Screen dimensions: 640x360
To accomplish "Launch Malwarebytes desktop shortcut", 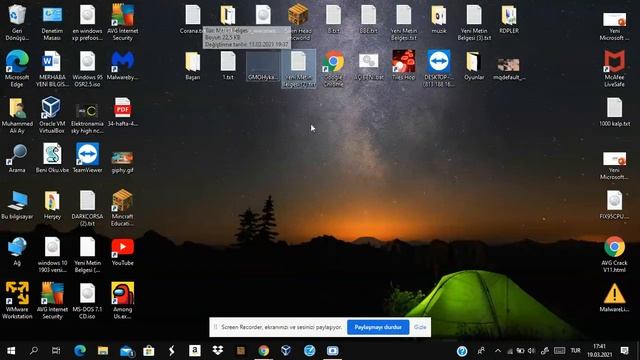I will point(122,65).
